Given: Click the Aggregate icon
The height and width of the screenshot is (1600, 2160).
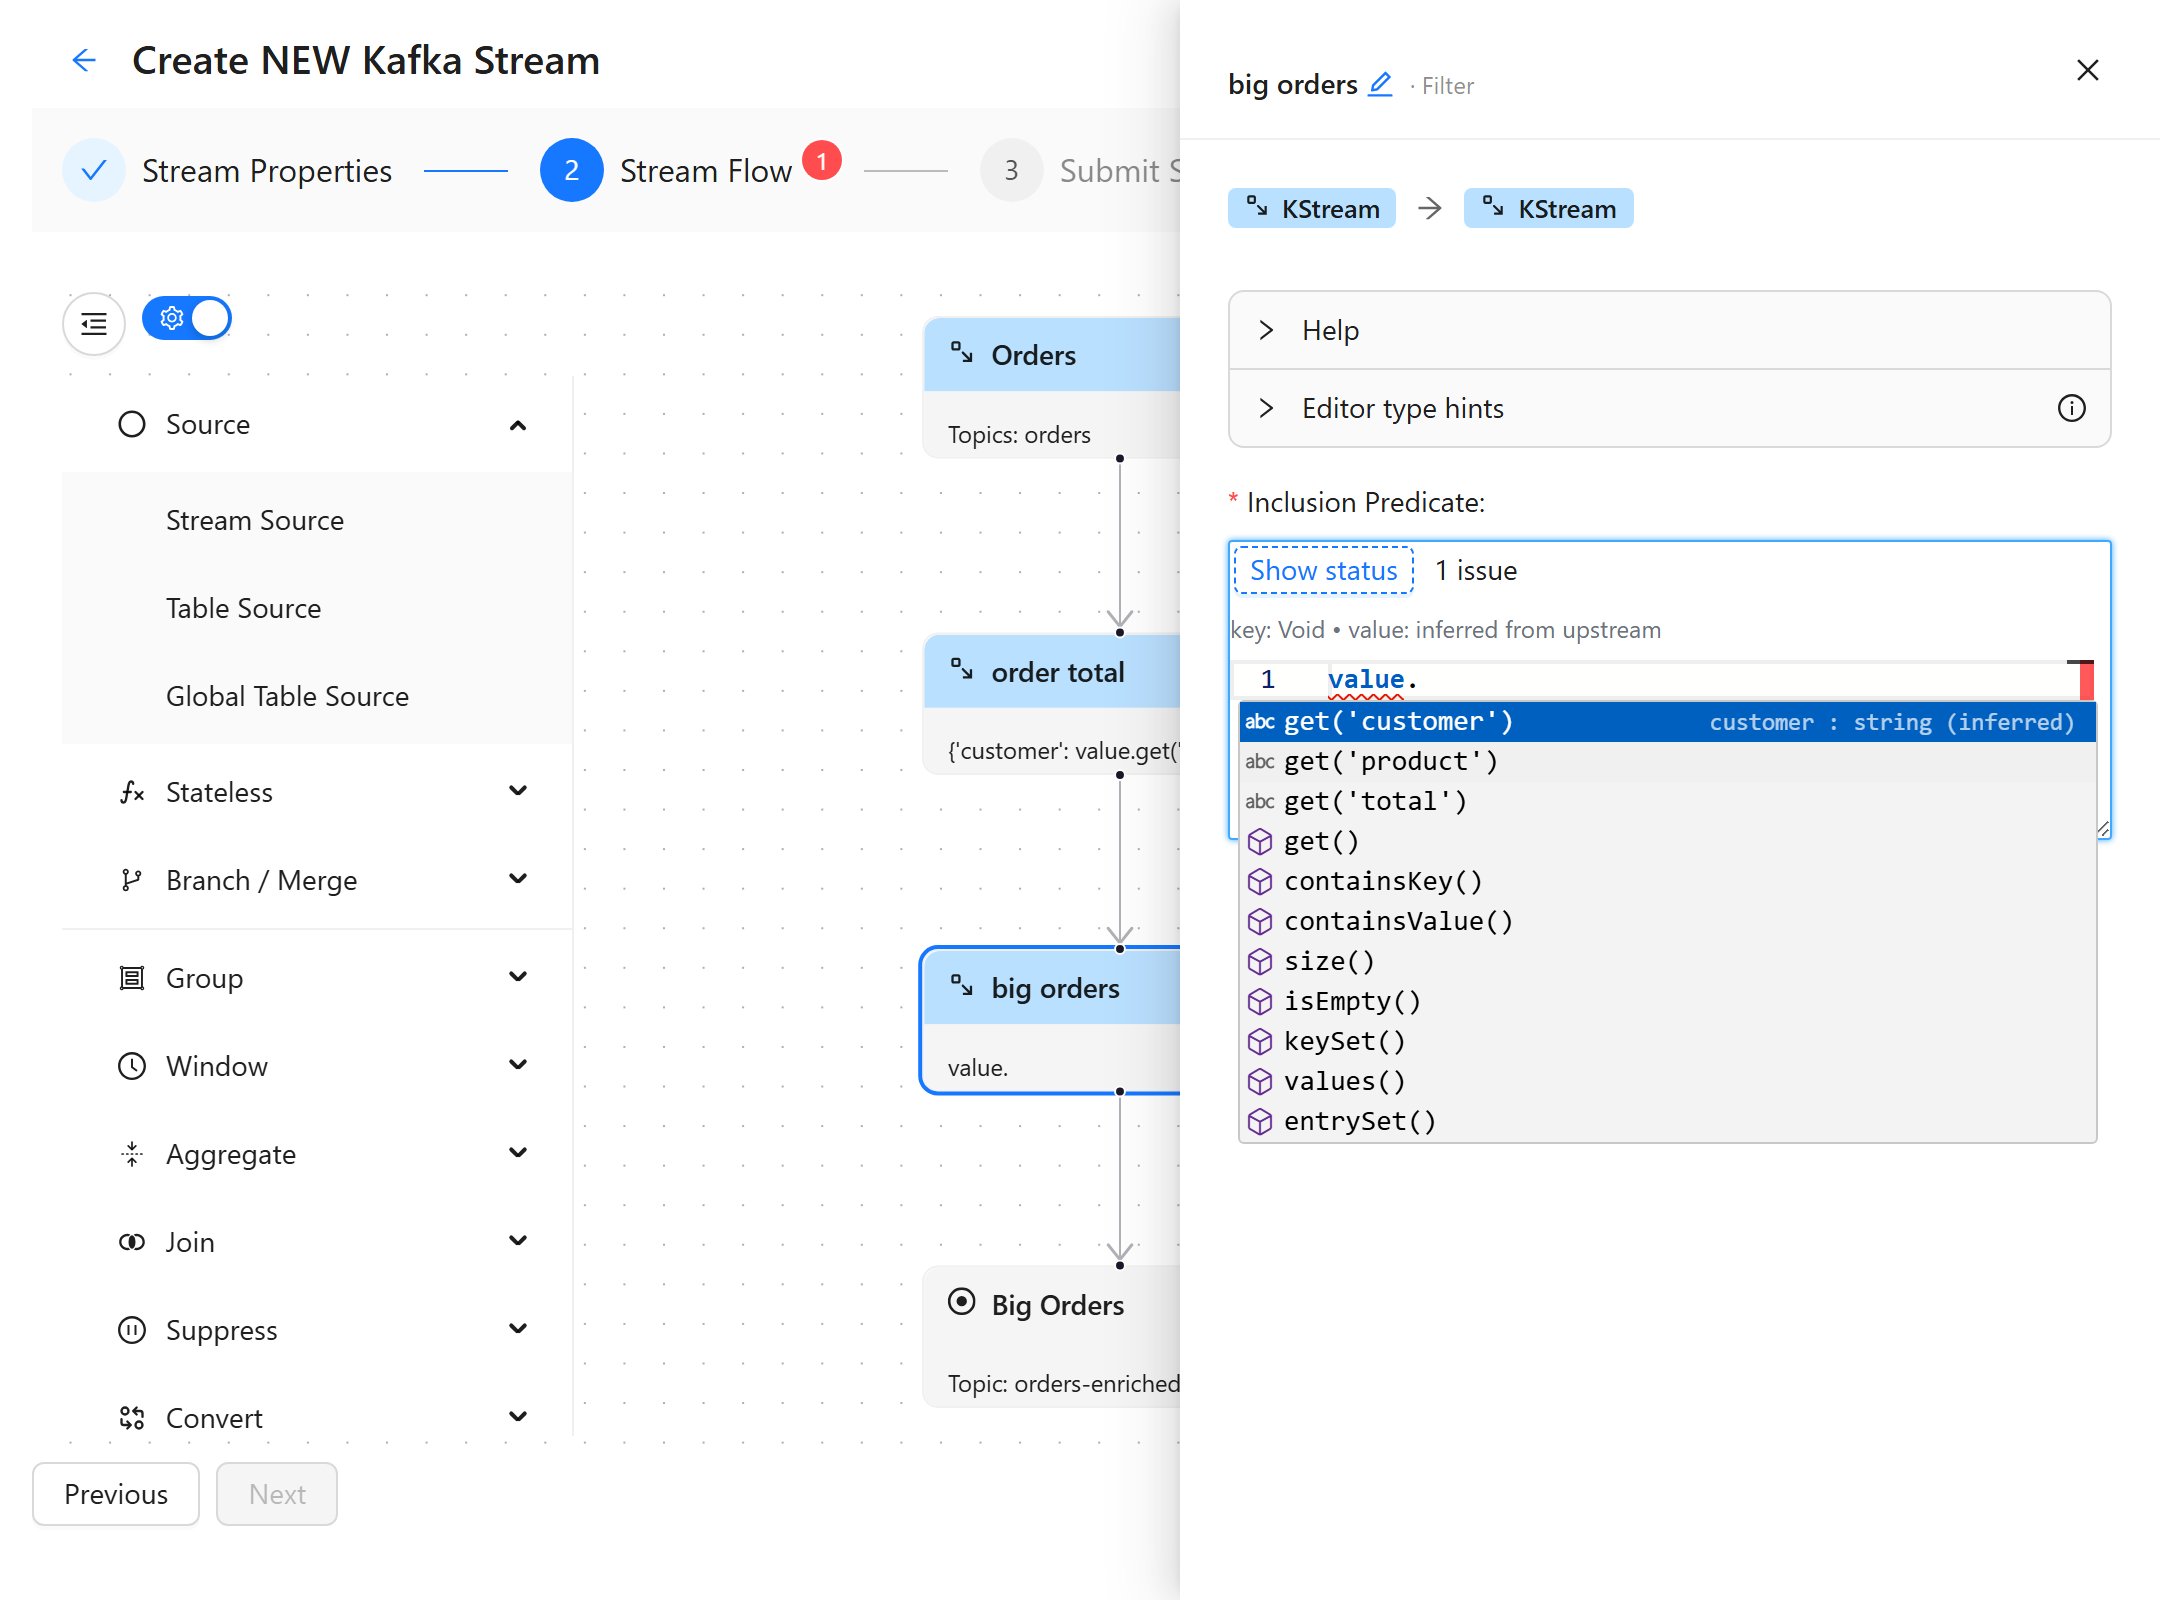Looking at the screenshot, I should (x=132, y=1154).
